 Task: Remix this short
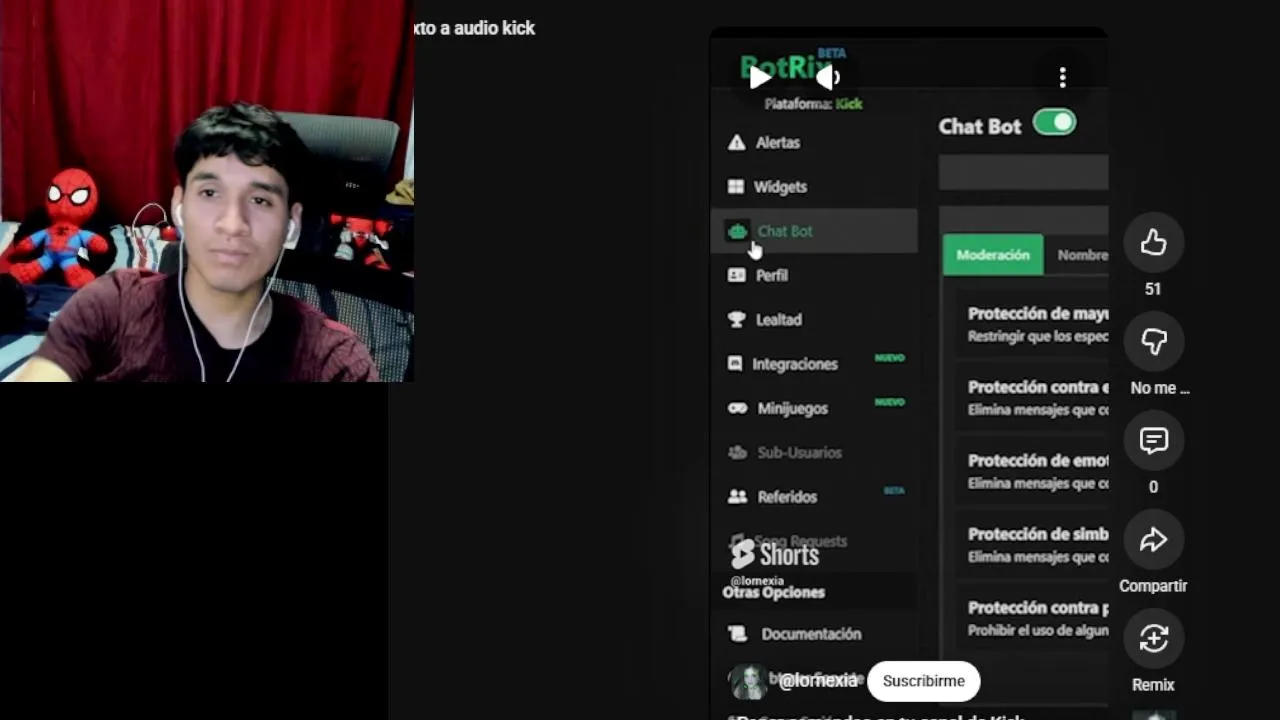coord(1153,638)
